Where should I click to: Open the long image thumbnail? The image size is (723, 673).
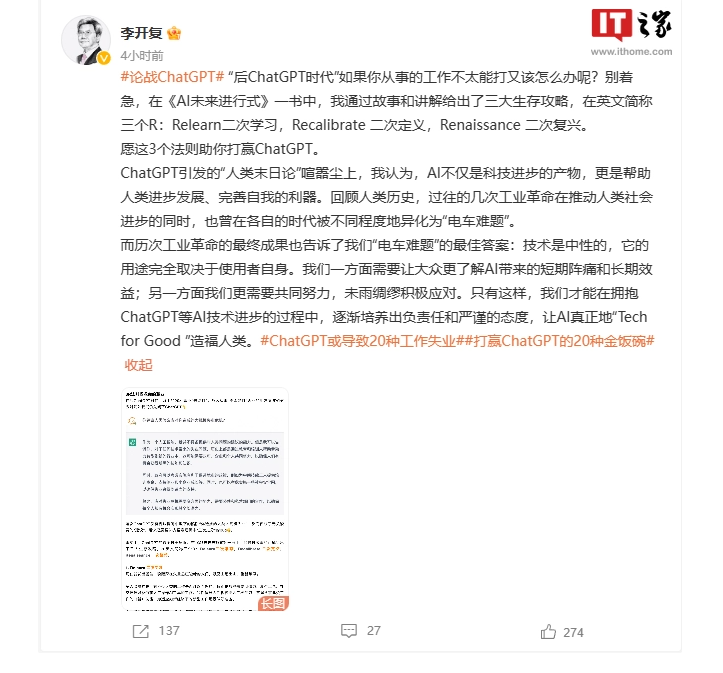205,499
